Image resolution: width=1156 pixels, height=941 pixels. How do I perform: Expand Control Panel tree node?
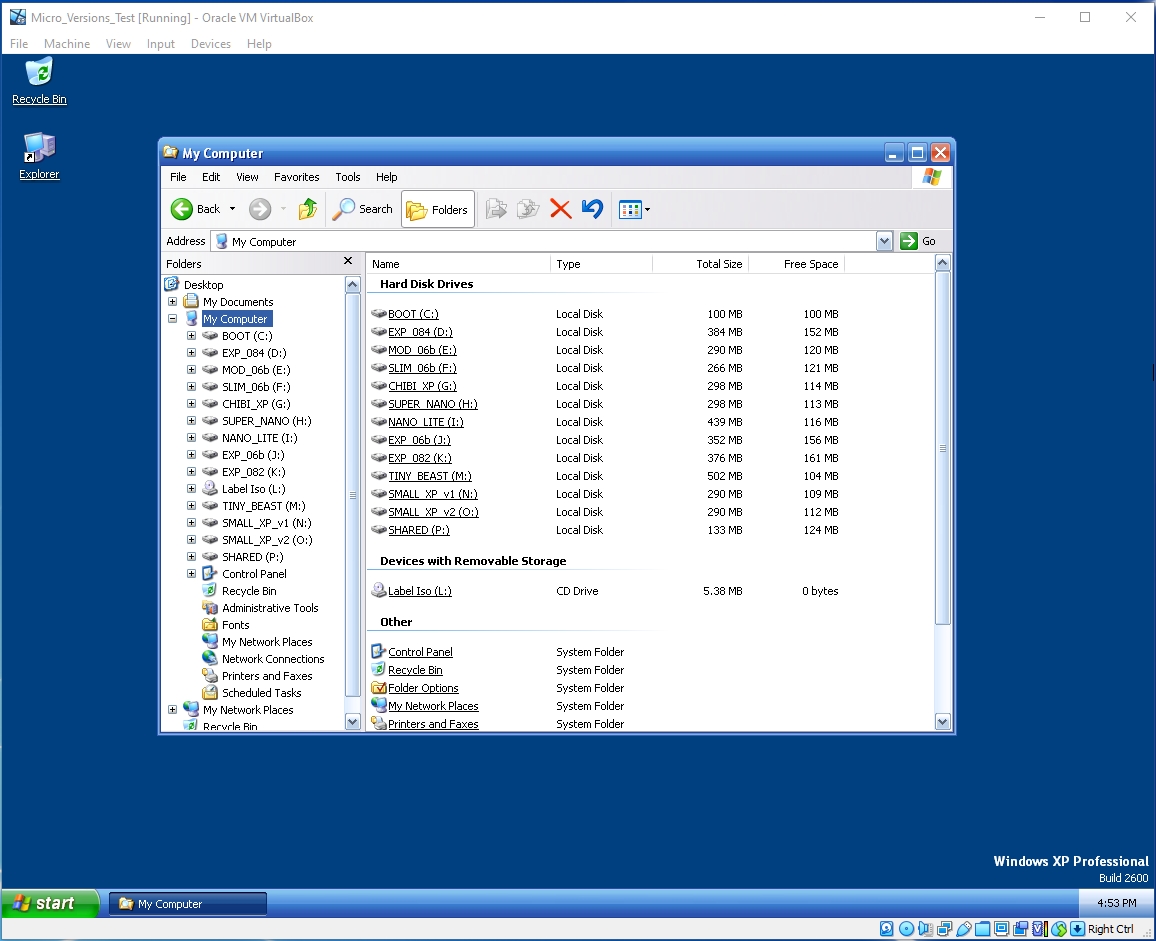191,574
